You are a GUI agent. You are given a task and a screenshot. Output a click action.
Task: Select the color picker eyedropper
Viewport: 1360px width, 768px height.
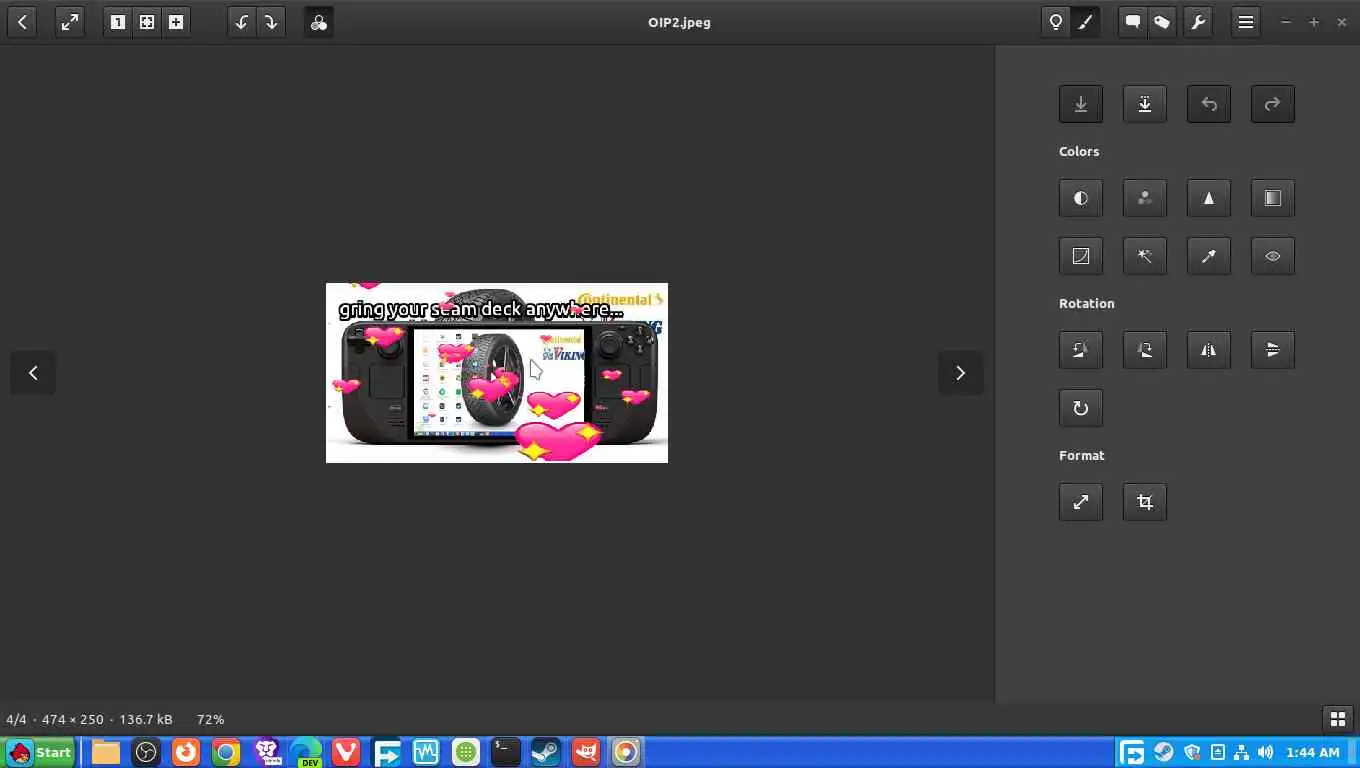pos(1209,256)
